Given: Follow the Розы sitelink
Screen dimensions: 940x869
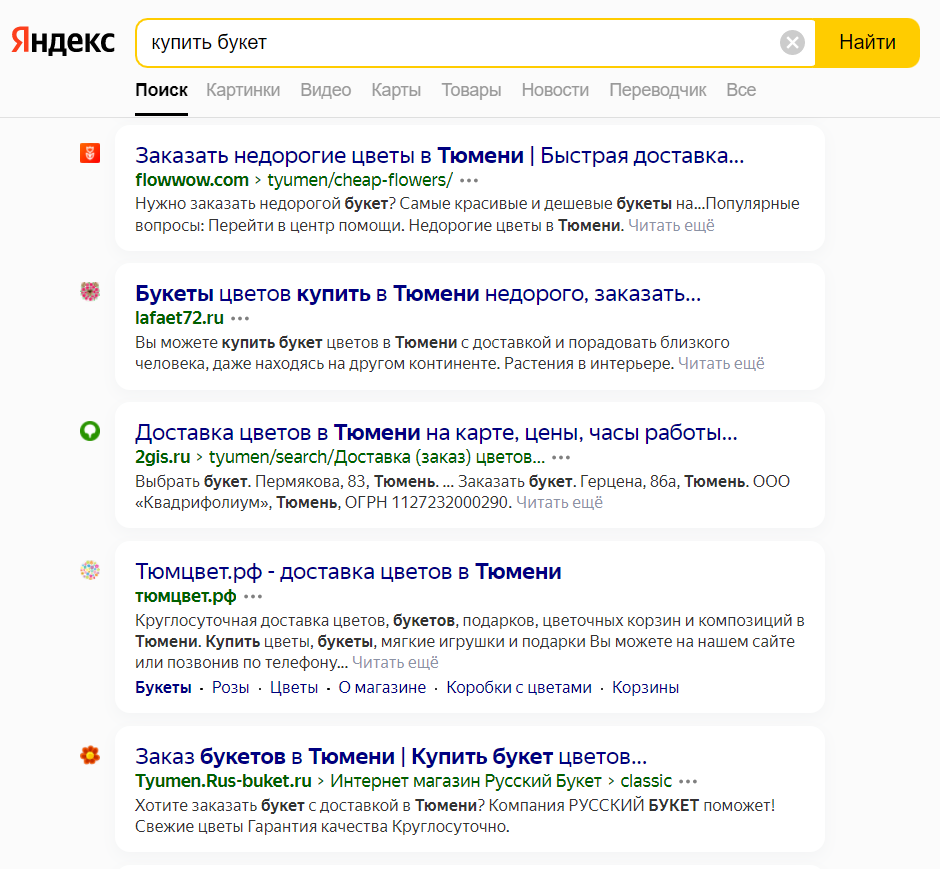Looking at the screenshot, I should (230, 688).
